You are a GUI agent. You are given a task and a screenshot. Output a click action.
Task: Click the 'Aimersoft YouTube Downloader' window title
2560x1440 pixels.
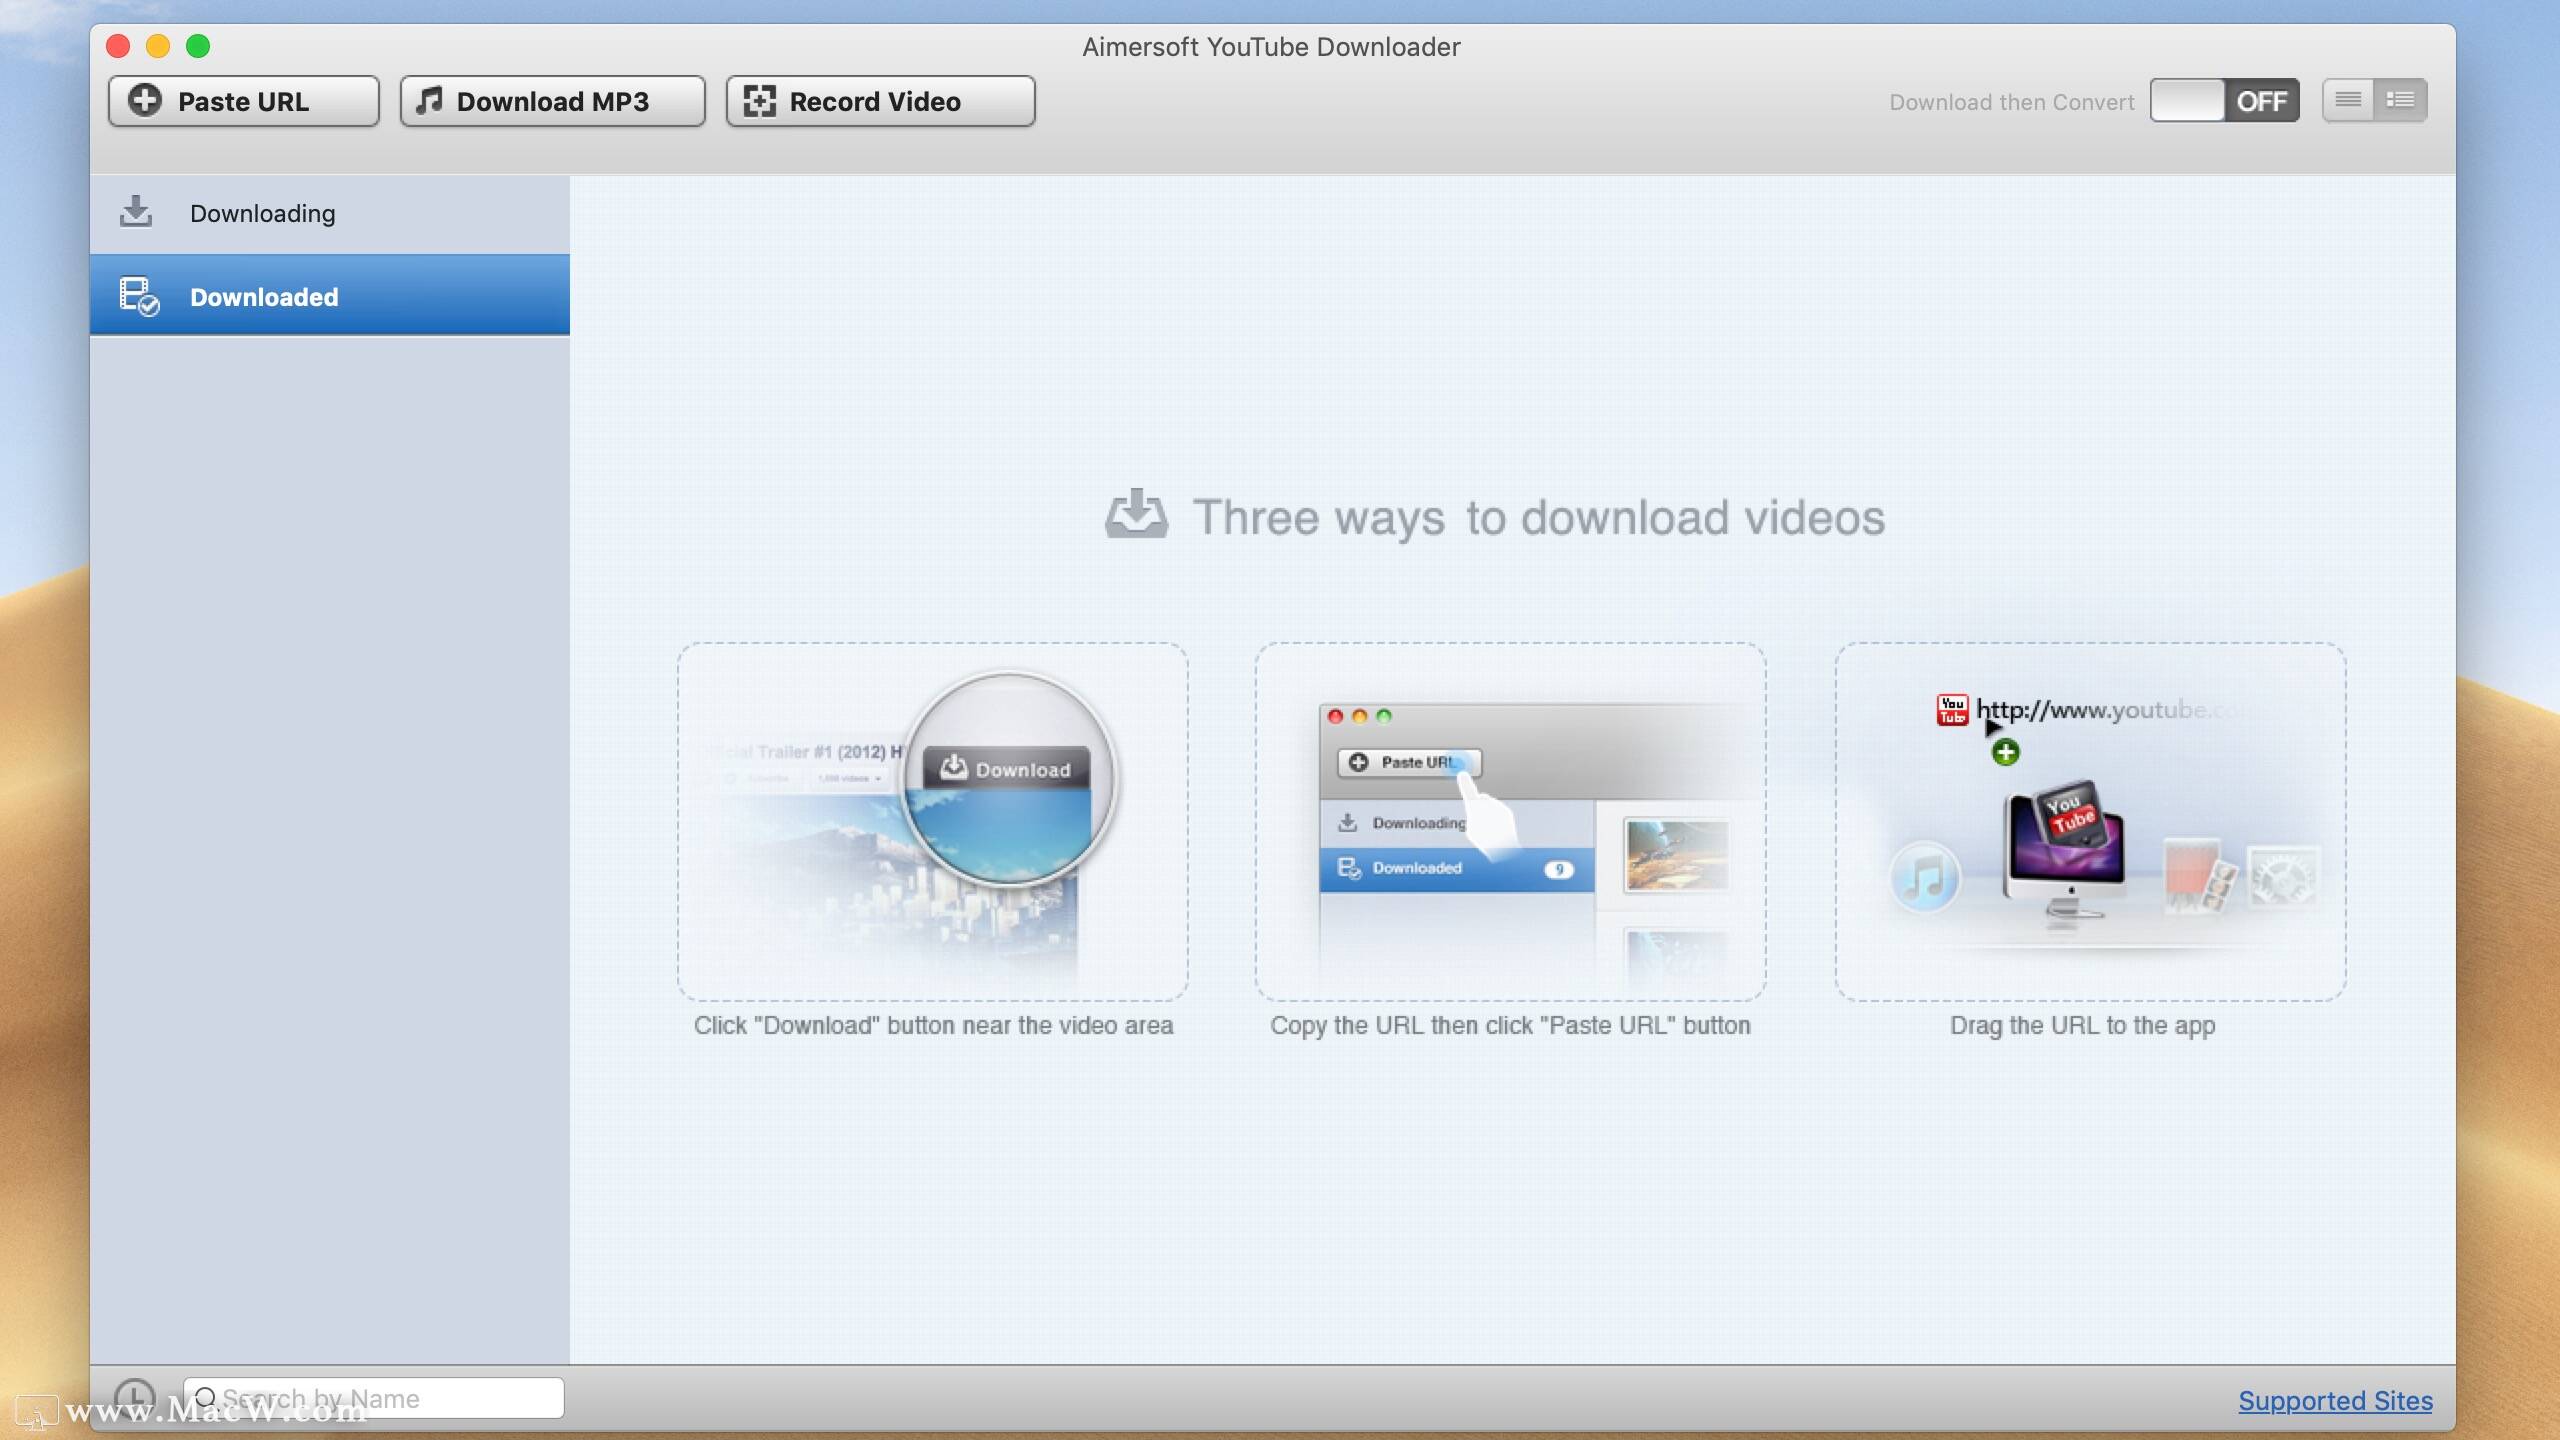pyautogui.click(x=1271, y=47)
